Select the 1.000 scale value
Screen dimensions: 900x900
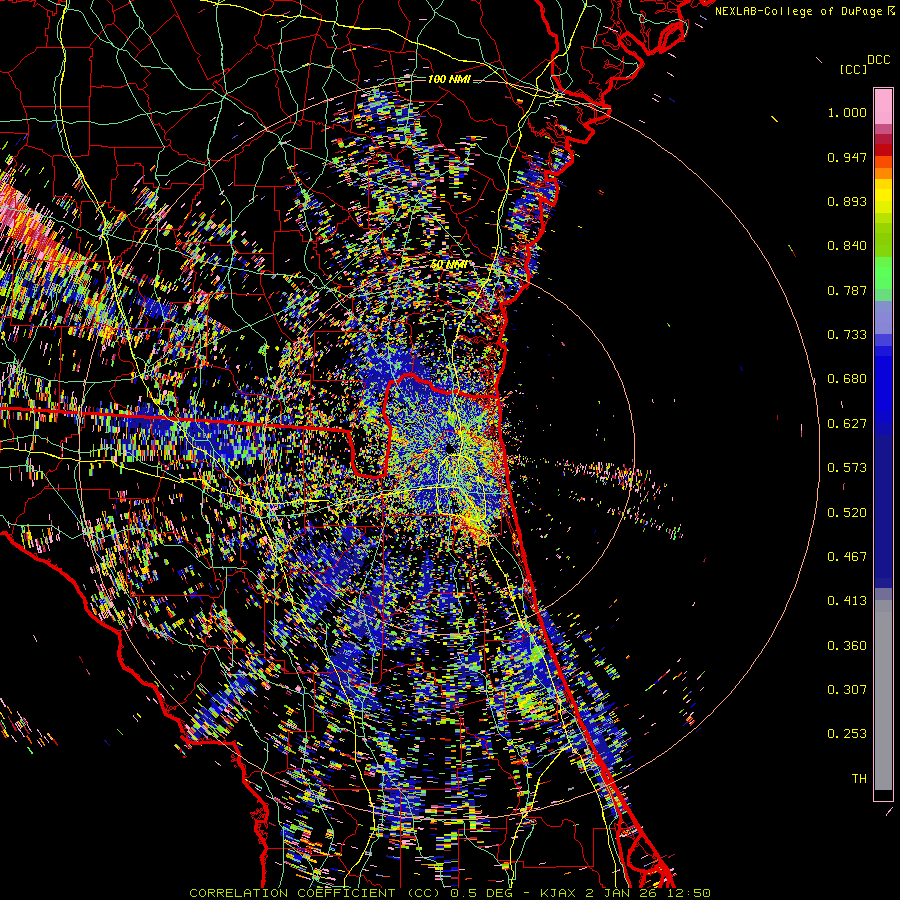847,112
